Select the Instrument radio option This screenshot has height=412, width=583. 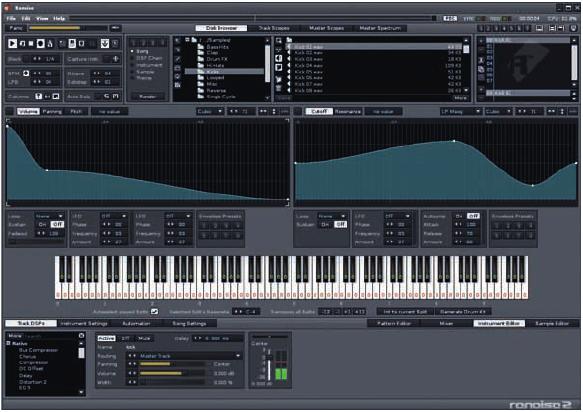[x=146, y=65]
